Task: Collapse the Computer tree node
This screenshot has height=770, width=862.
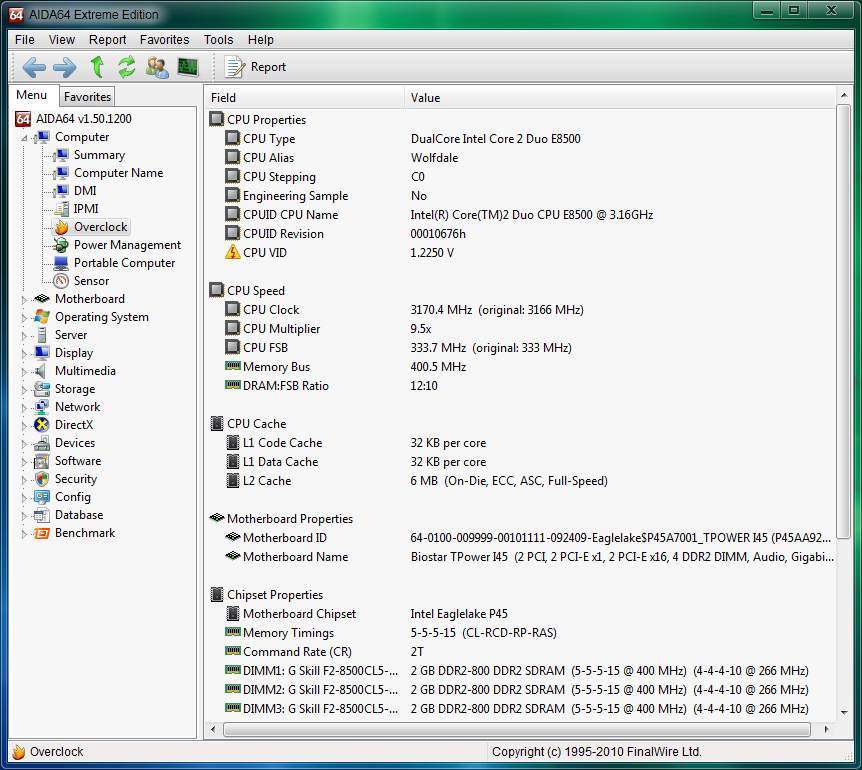Action: [24, 138]
